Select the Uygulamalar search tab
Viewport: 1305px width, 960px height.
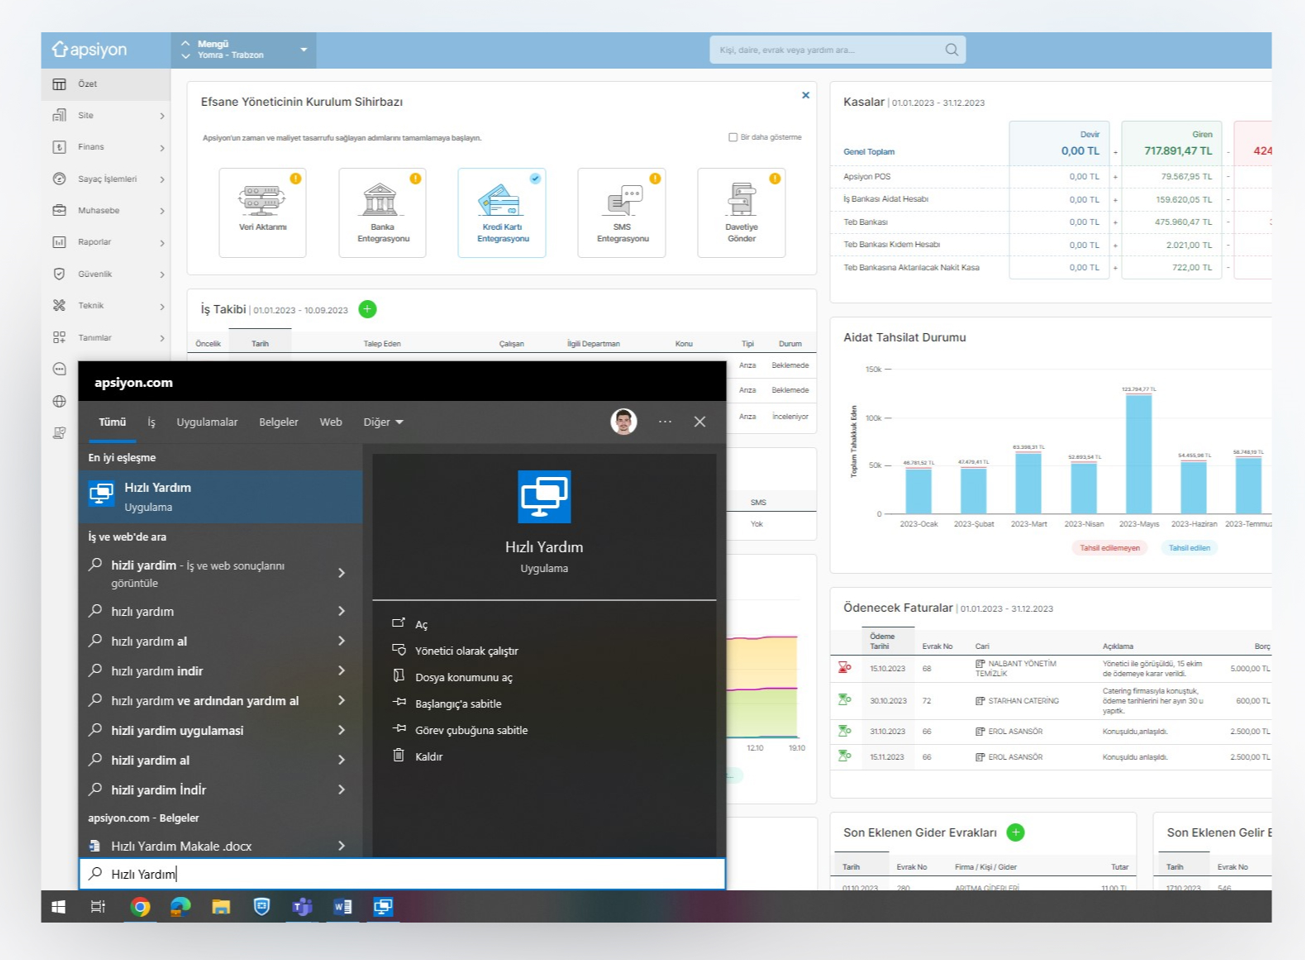pyautogui.click(x=207, y=422)
